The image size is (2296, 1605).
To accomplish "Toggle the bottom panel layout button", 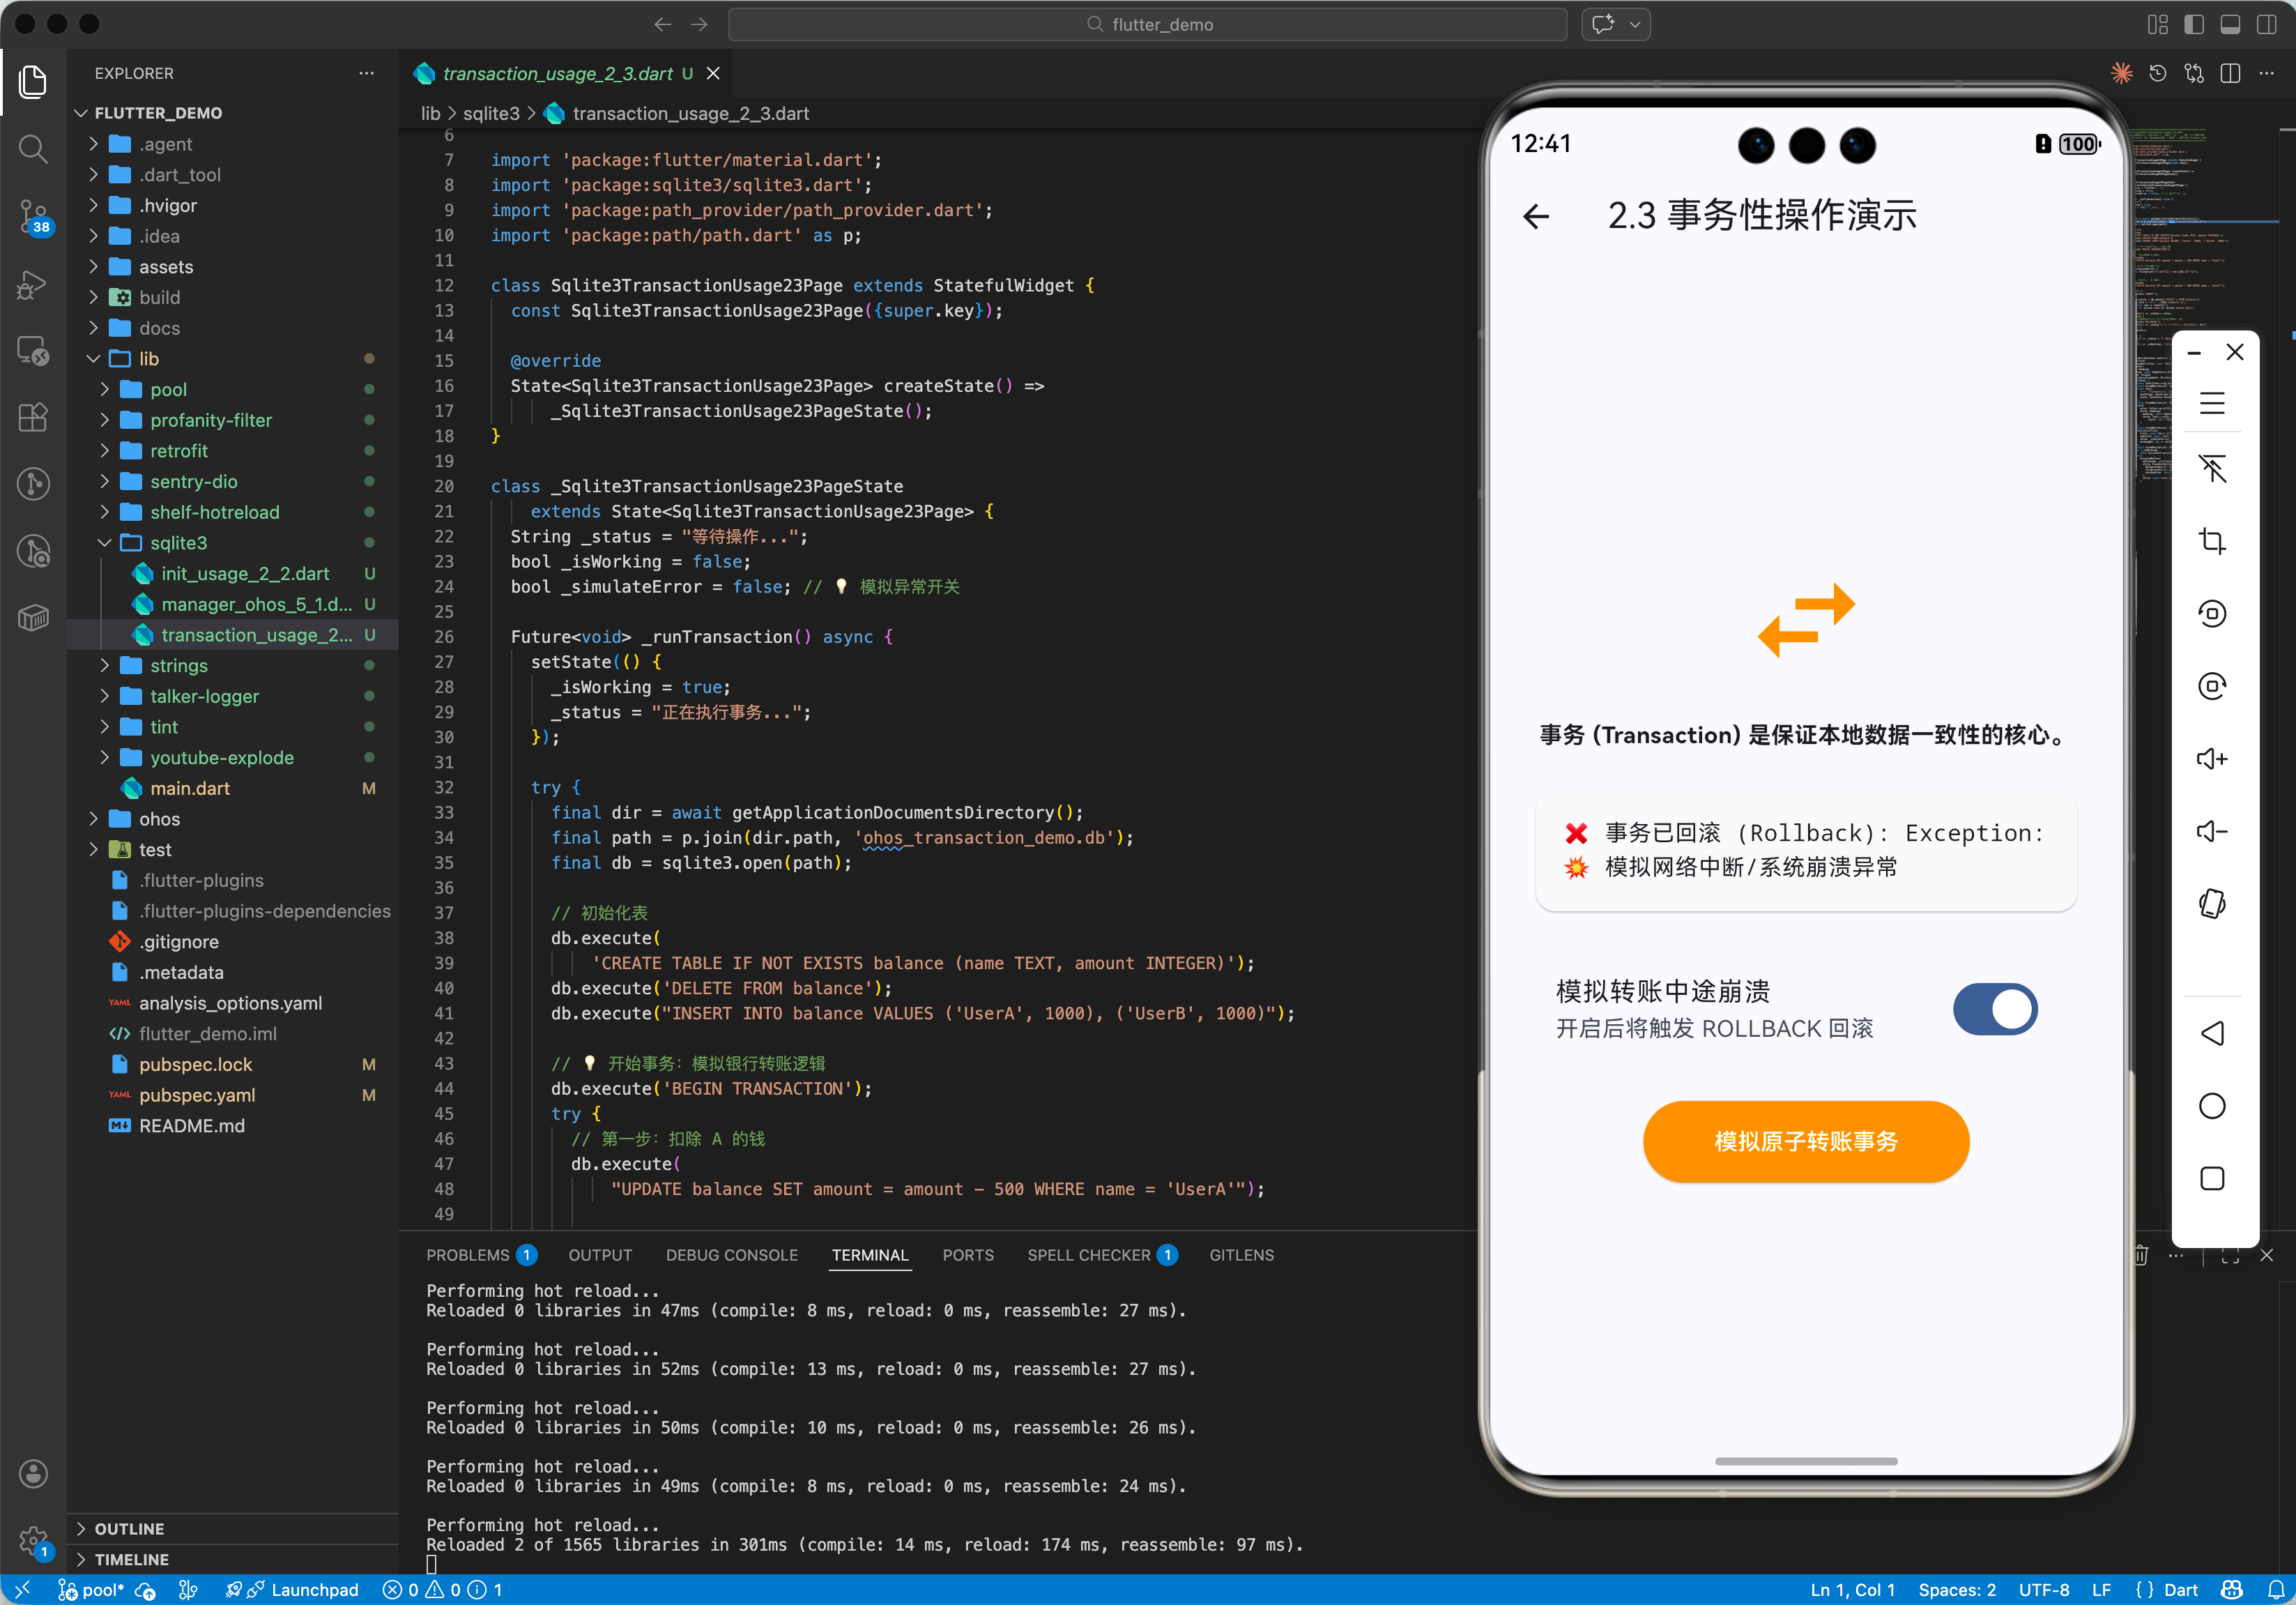I will pos(2229,25).
